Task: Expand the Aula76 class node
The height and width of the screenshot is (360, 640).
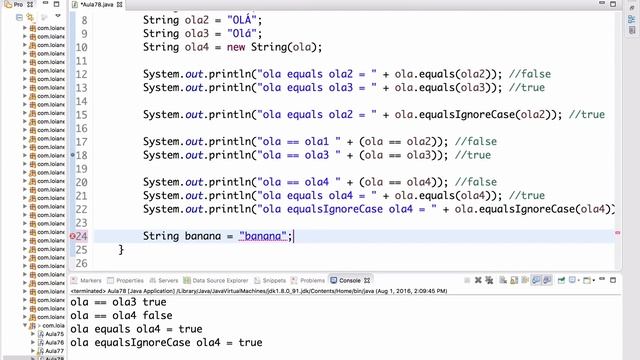Action: [33, 342]
